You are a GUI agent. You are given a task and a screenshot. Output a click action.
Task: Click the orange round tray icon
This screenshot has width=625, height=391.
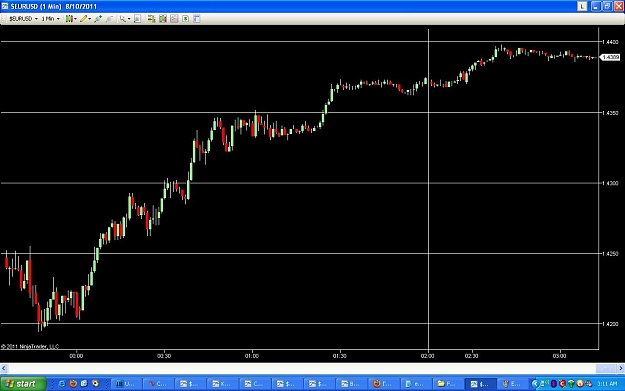pos(580,384)
